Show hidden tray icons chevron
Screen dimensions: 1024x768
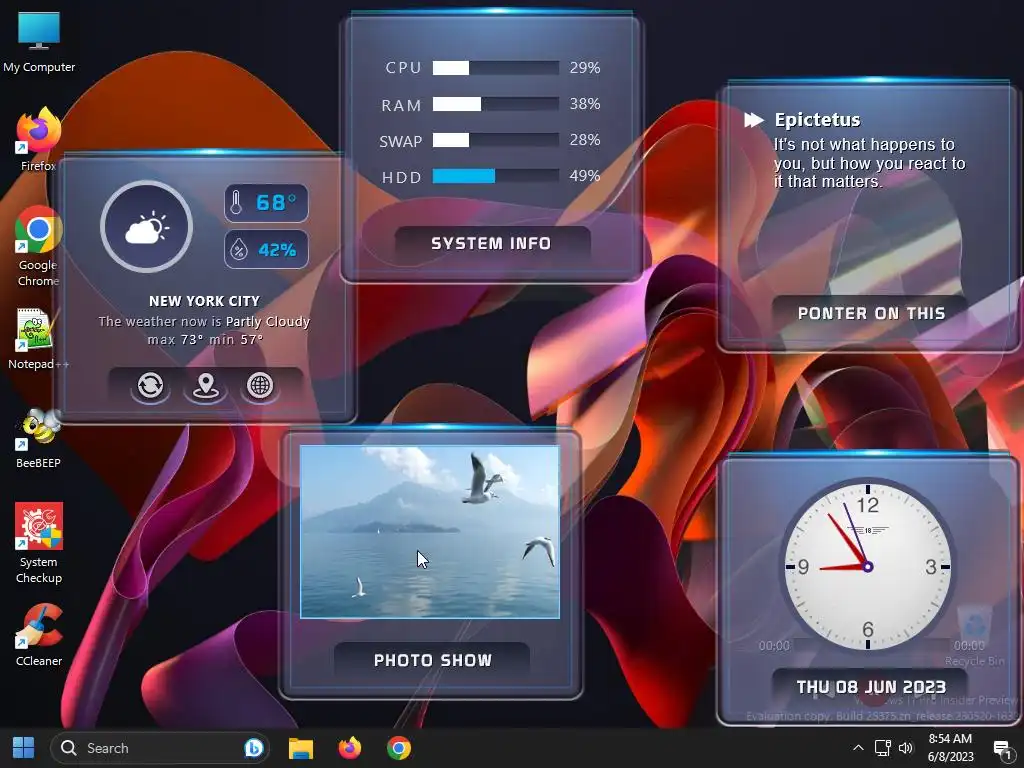pos(858,748)
